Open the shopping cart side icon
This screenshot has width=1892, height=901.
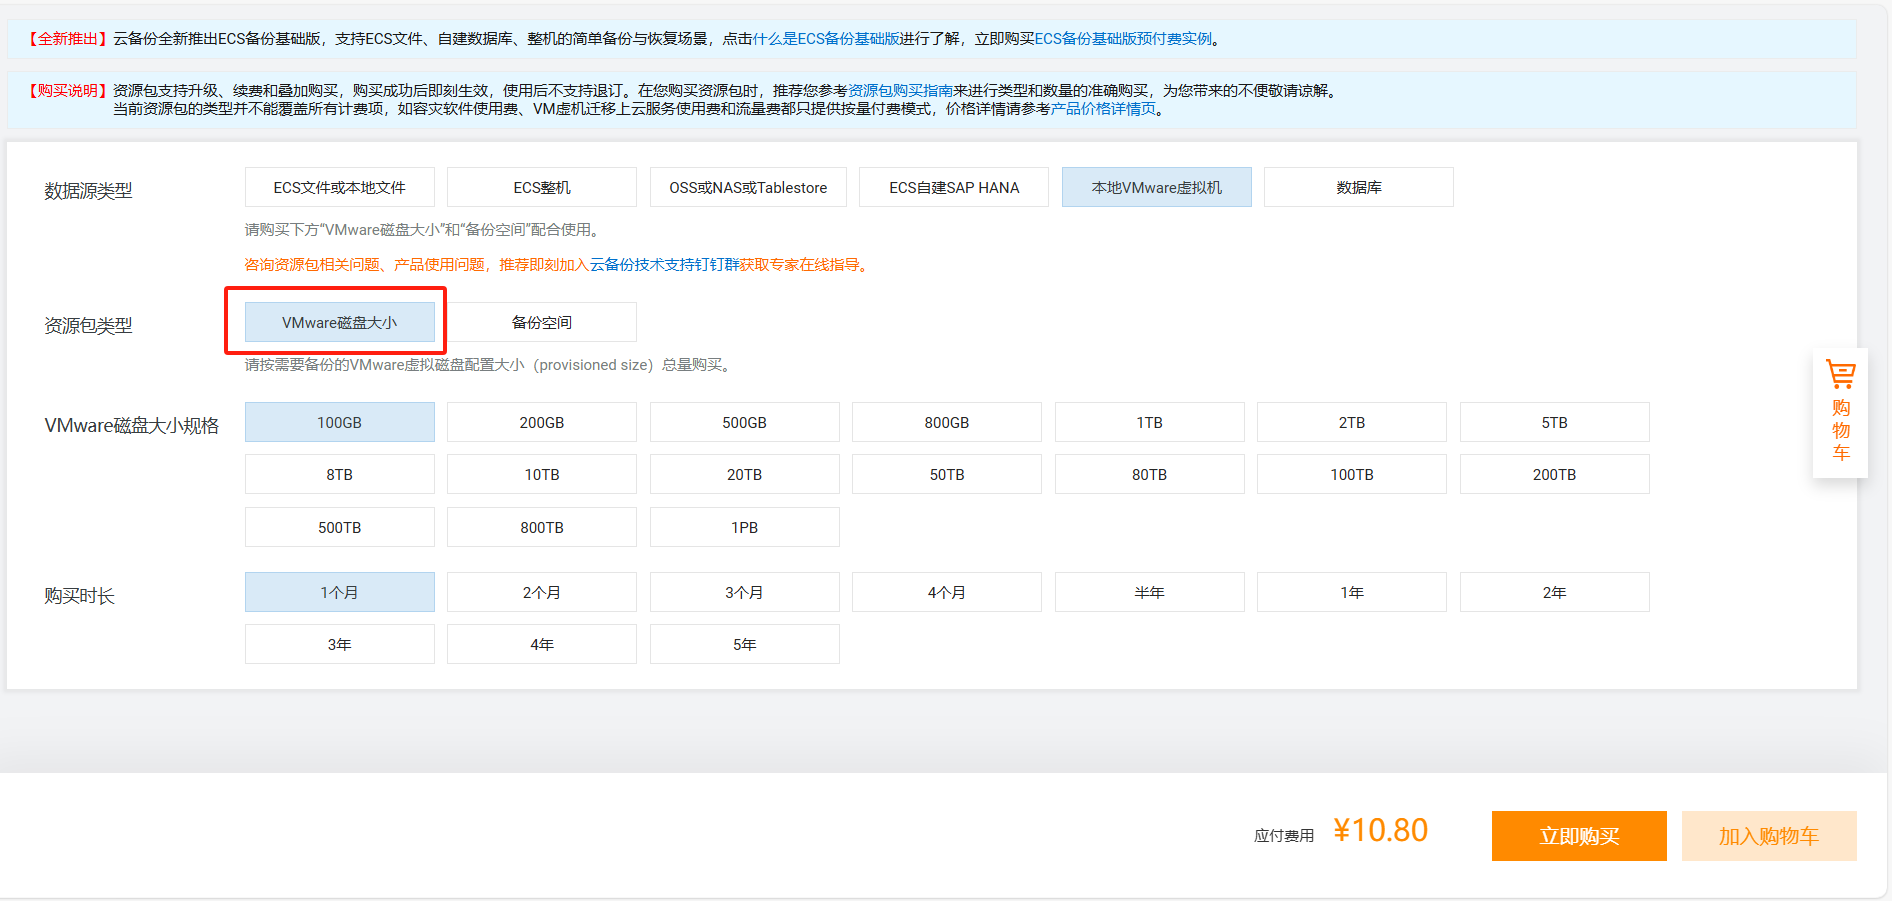tap(1840, 412)
